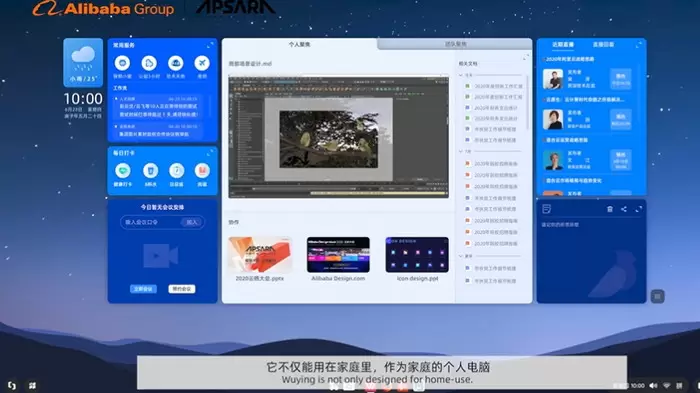The width and height of the screenshot is (700, 393).
Task: Open the rainy weather widget
Action: point(83,63)
